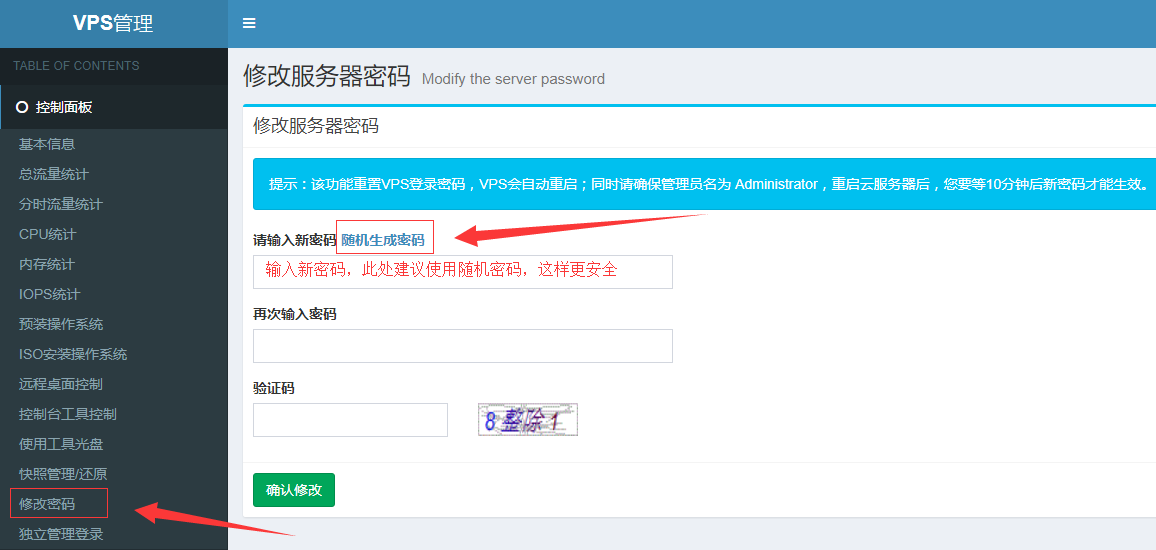The width and height of the screenshot is (1156, 550).
Task: Click the blue 提示 notice banner text
Action: pos(708,184)
